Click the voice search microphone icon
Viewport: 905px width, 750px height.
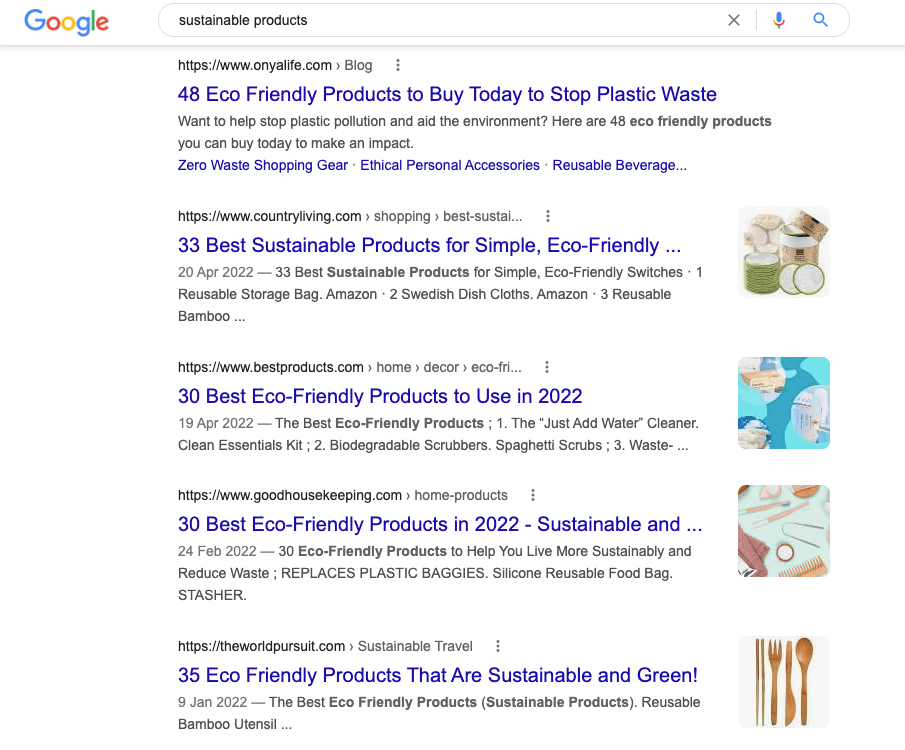click(779, 20)
